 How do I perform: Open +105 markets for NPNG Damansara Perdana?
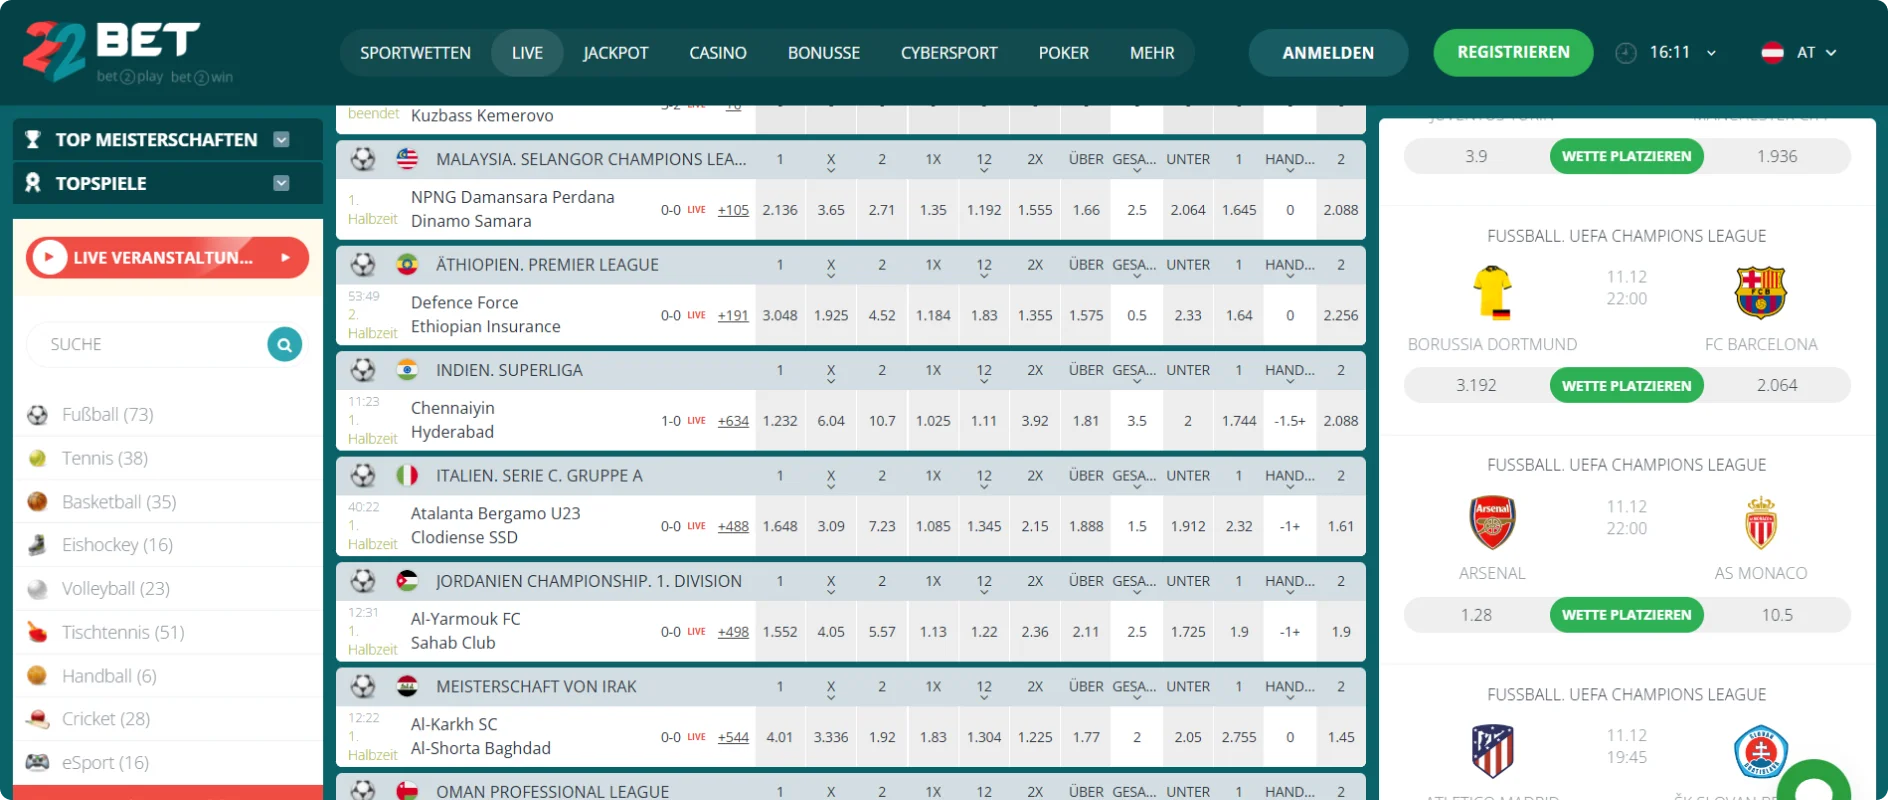(733, 210)
